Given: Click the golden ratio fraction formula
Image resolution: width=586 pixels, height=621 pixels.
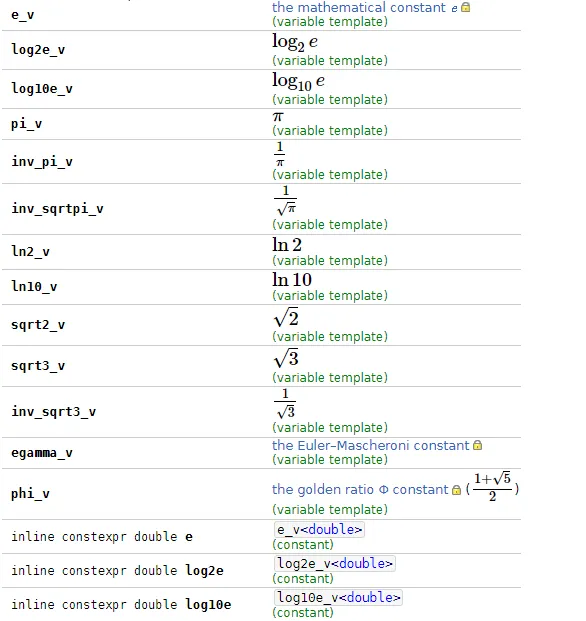Looking at the screenshot, I should [x=493, y=487].
